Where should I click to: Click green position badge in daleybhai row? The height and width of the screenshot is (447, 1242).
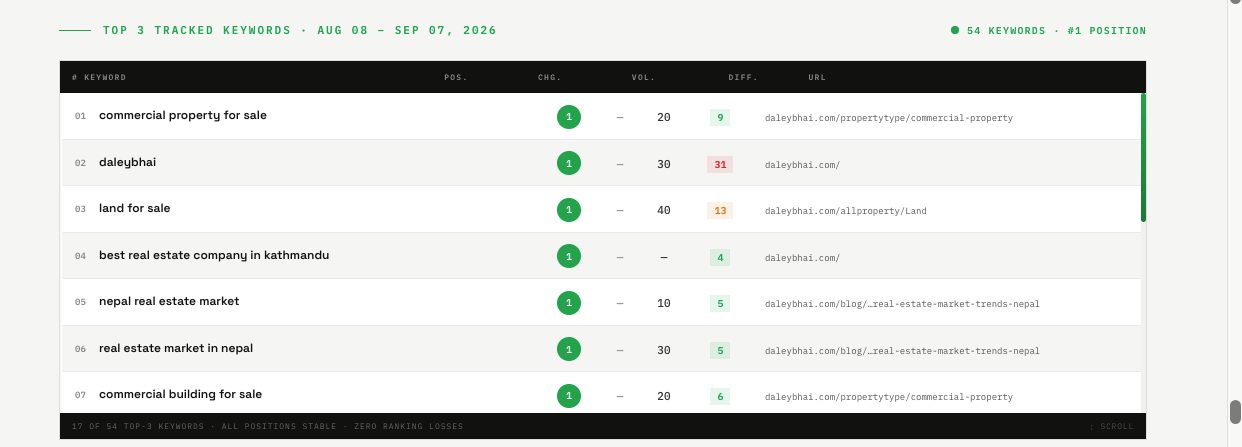569,163
